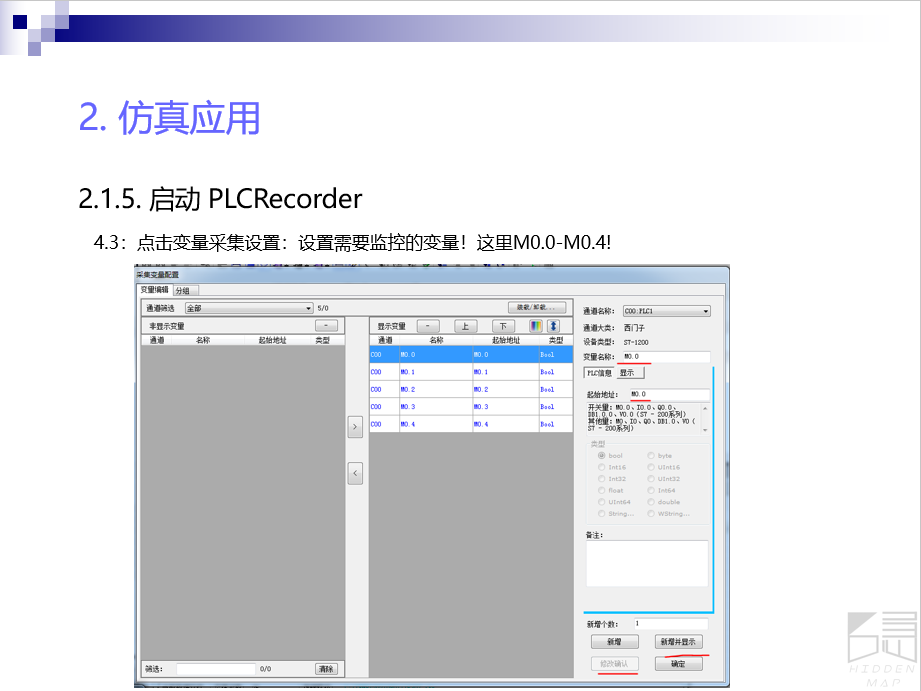This screenshot has width=921, height=691.
Task: Click minus button beside 显示变量
Action: (x=427, y=326)
